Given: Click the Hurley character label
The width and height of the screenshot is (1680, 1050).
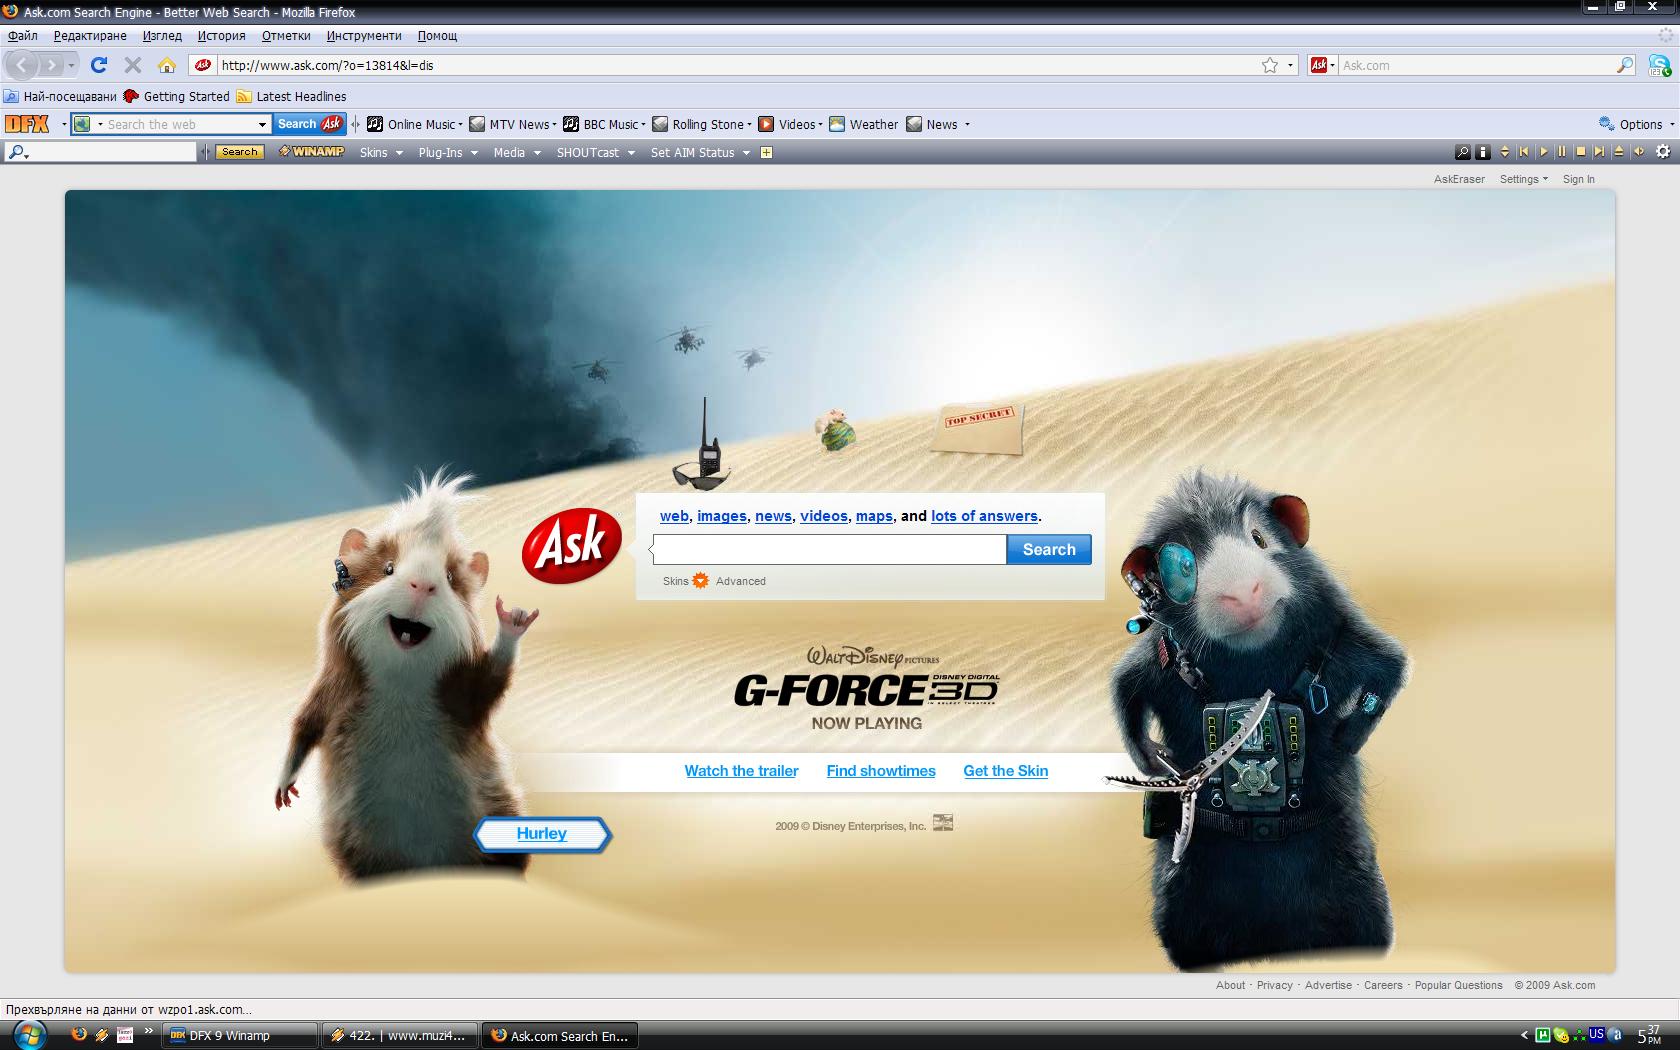Looking at the screenshot, I should pos(542,834).
